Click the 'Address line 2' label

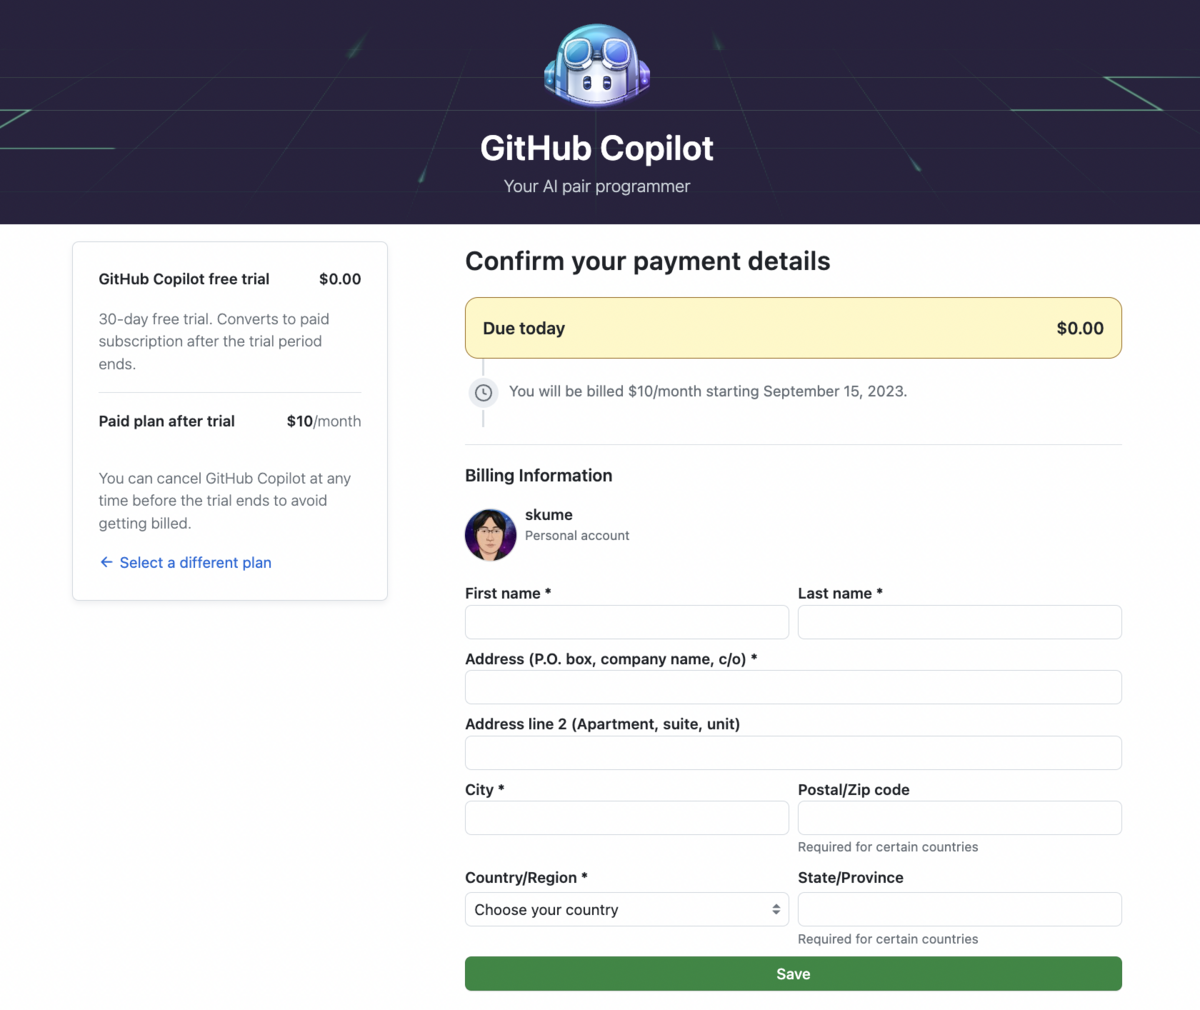(603, 724)
